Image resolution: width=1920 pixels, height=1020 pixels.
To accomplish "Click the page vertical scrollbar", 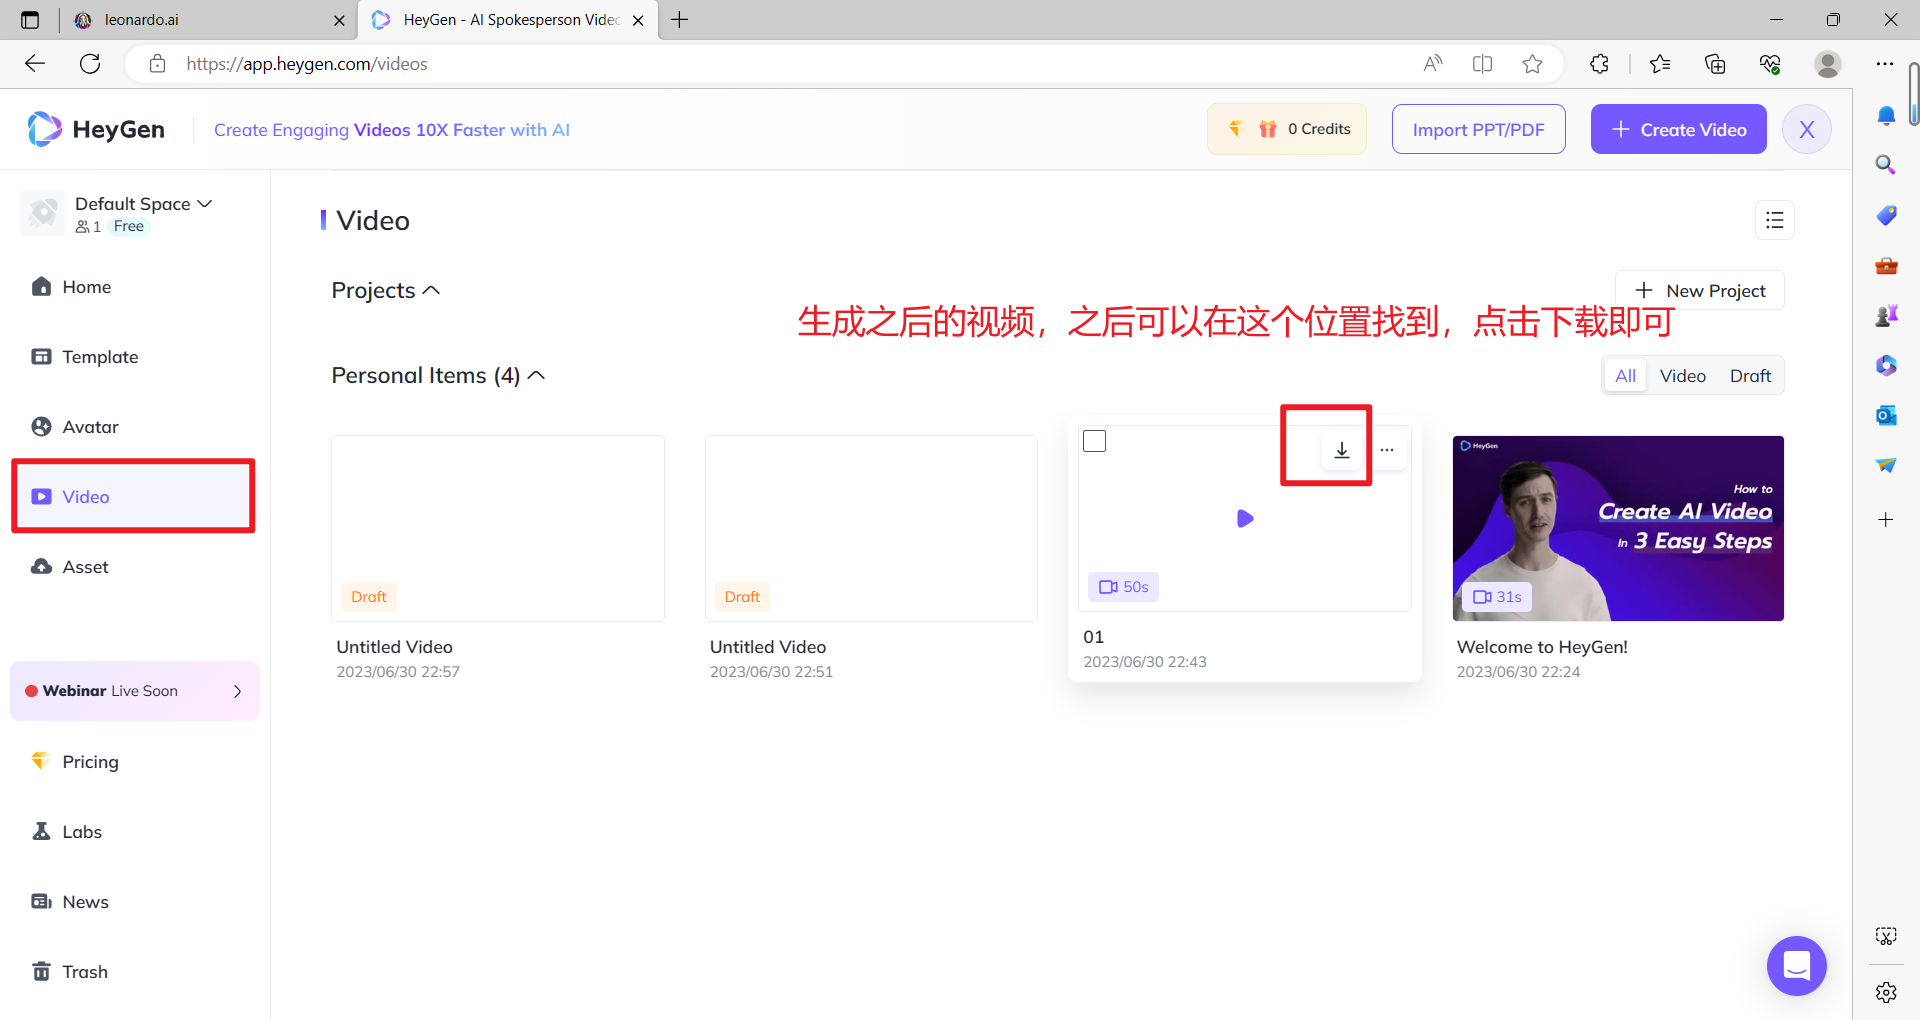I will pos(1913,94).
